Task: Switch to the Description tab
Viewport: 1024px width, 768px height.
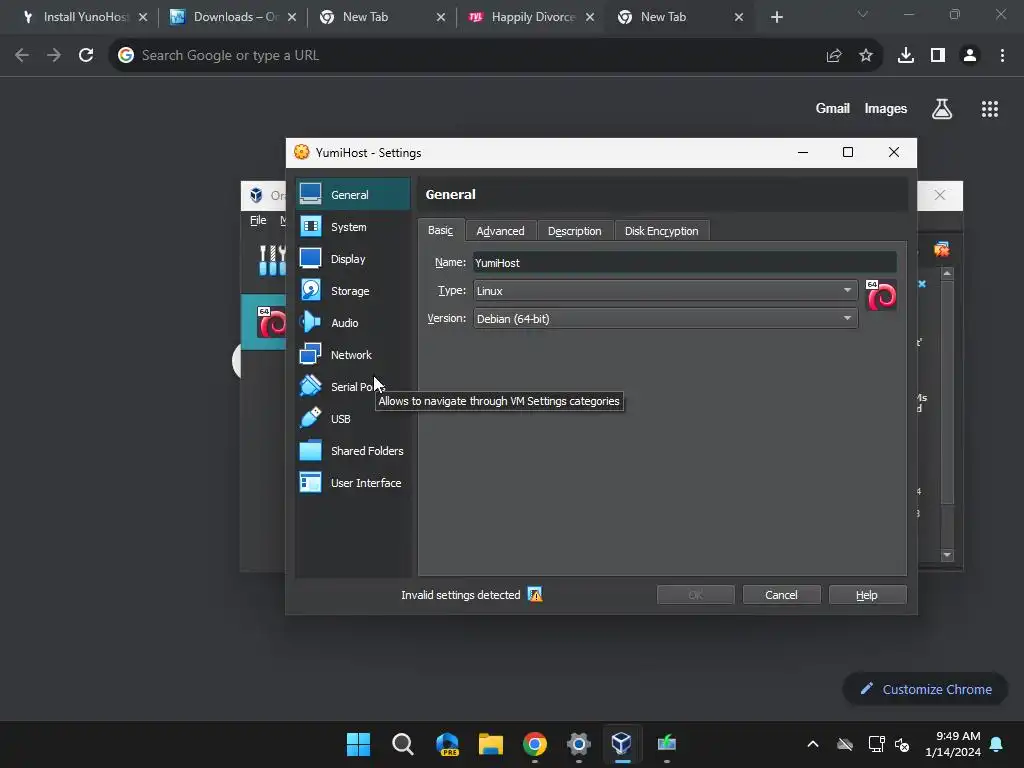Action: point(574,231)
